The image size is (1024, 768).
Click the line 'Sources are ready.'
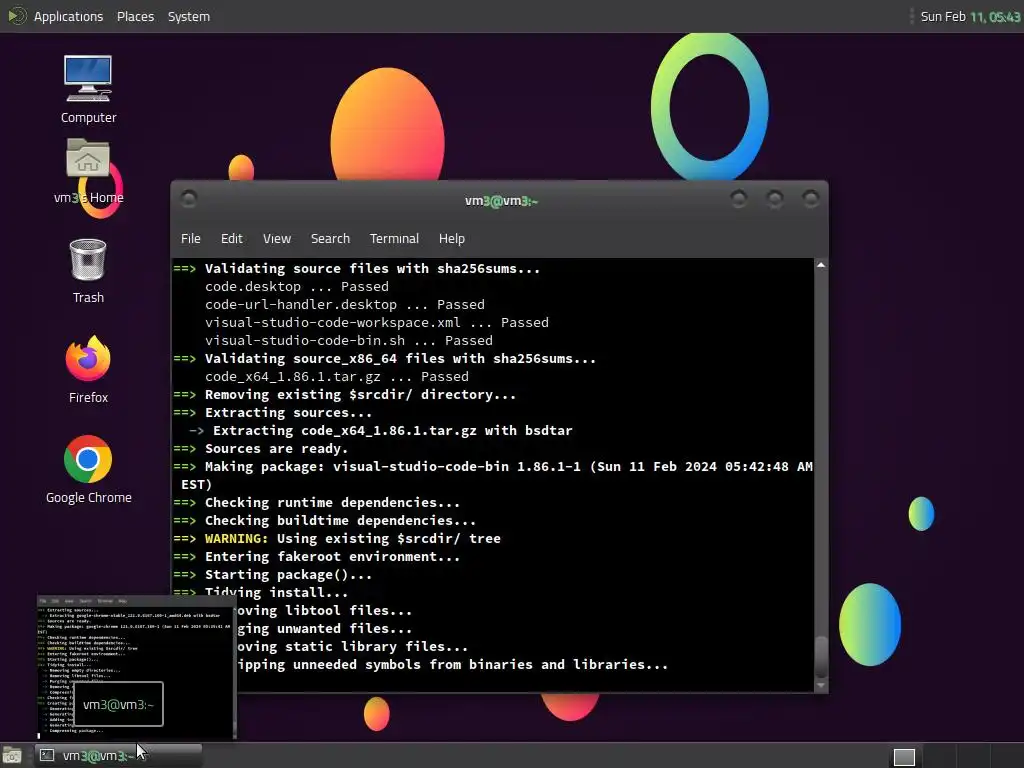click(x=276, y=449)
